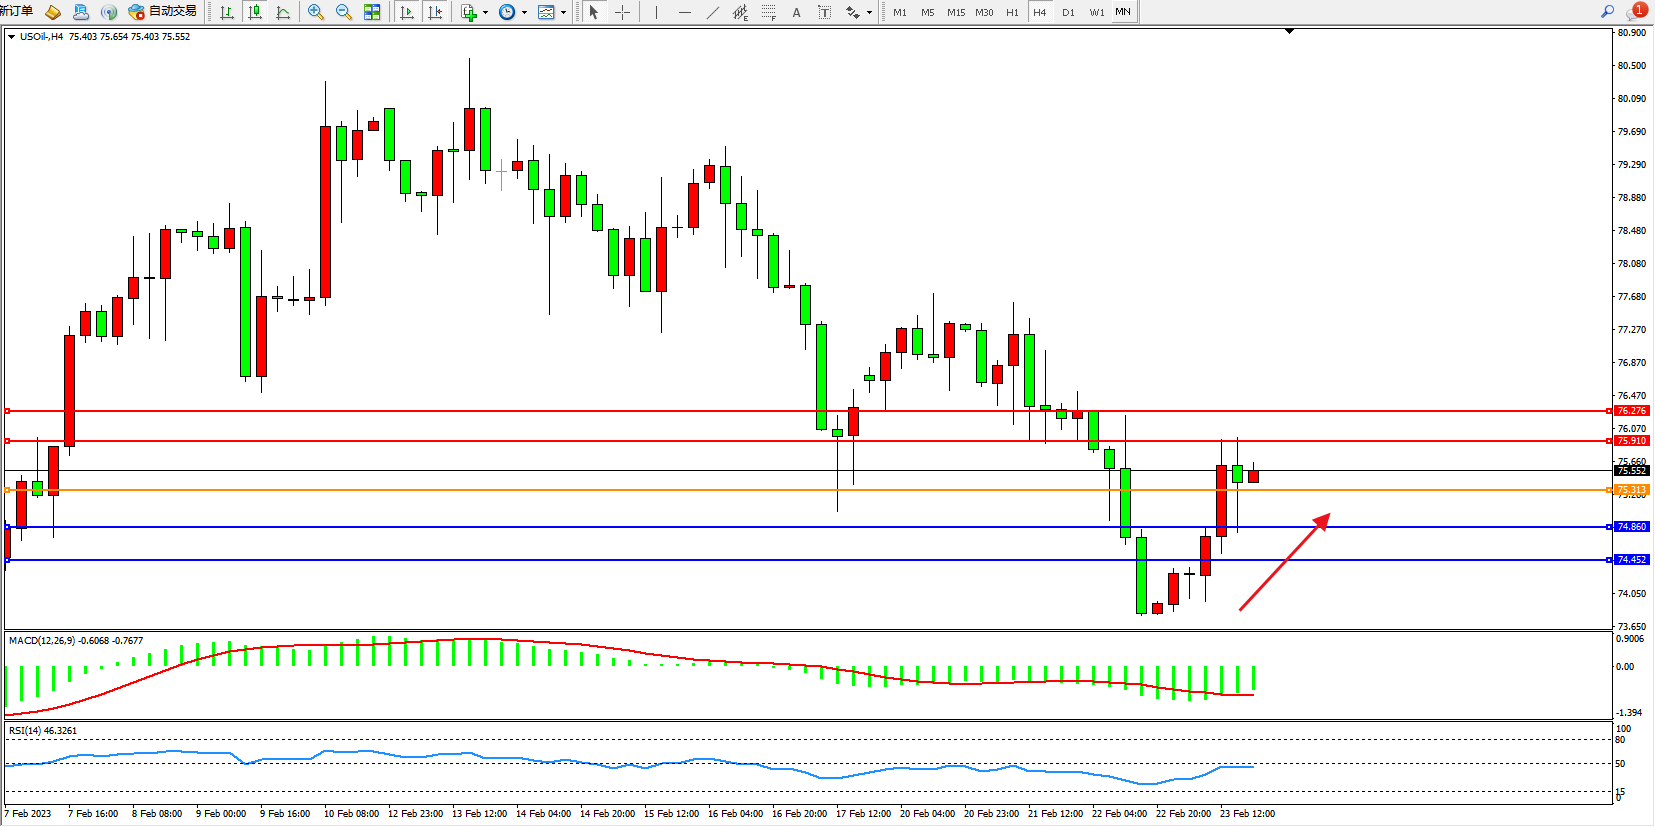1655x827 pixels.
Task: Click the 新订单 new order button
Action: click(16, 12)
